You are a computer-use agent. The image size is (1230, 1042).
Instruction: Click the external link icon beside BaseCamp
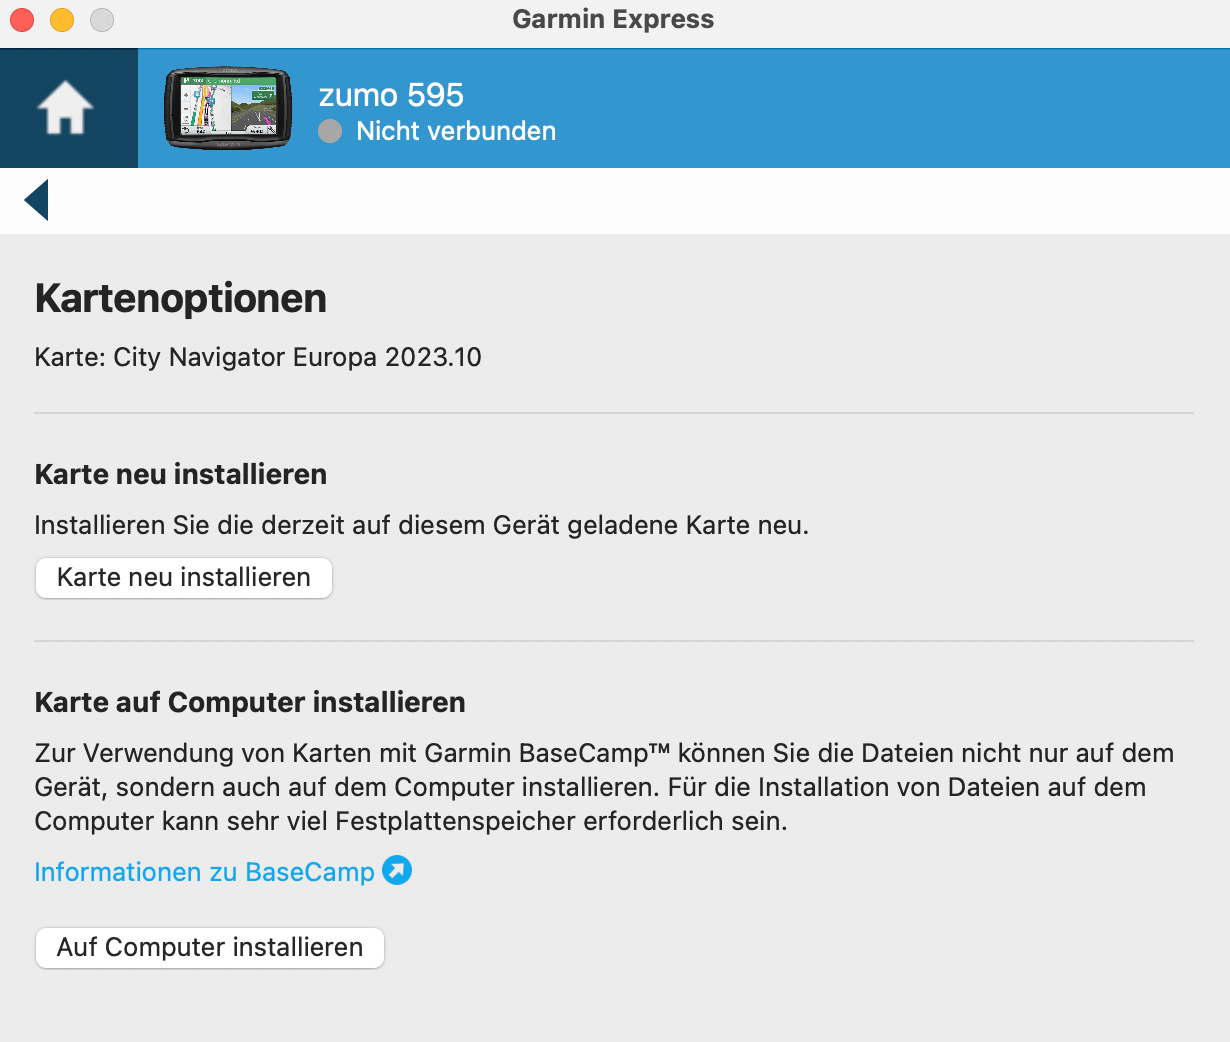[397, 871]
